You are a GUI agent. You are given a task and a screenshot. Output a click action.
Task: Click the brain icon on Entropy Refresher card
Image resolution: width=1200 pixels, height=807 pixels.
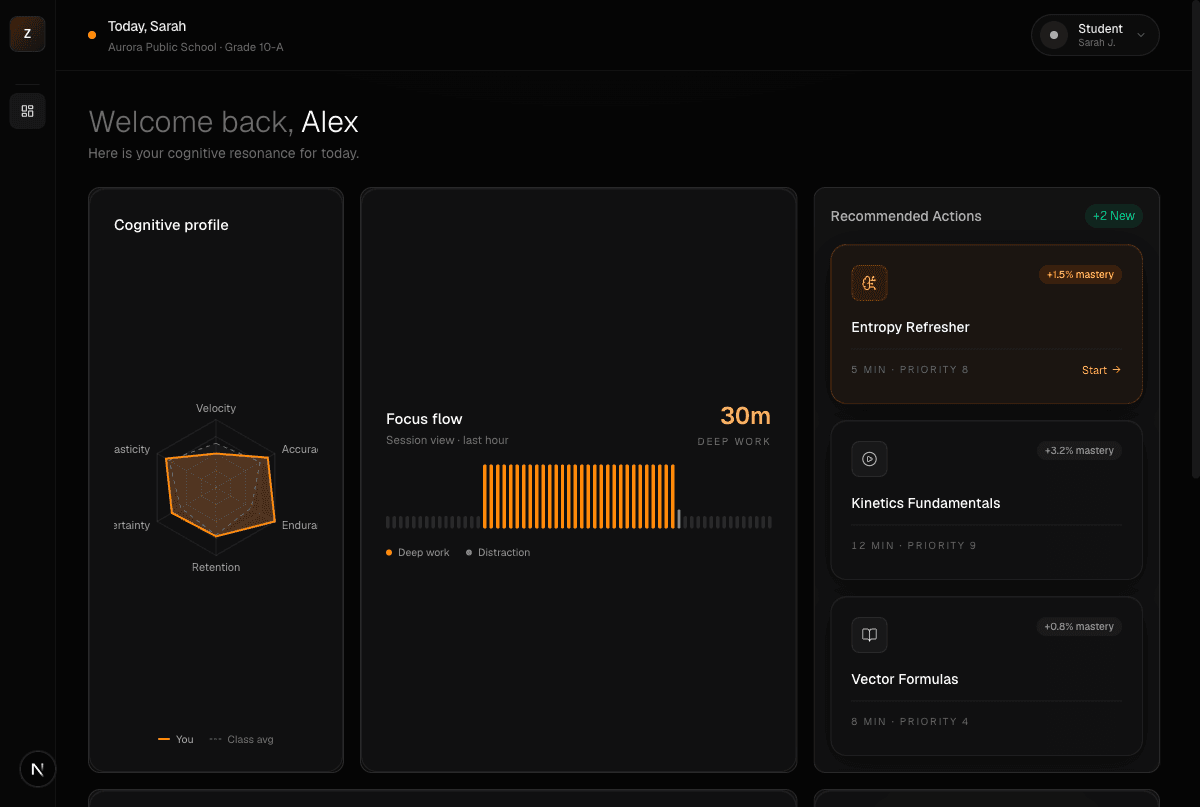click(x=869, y=283)
